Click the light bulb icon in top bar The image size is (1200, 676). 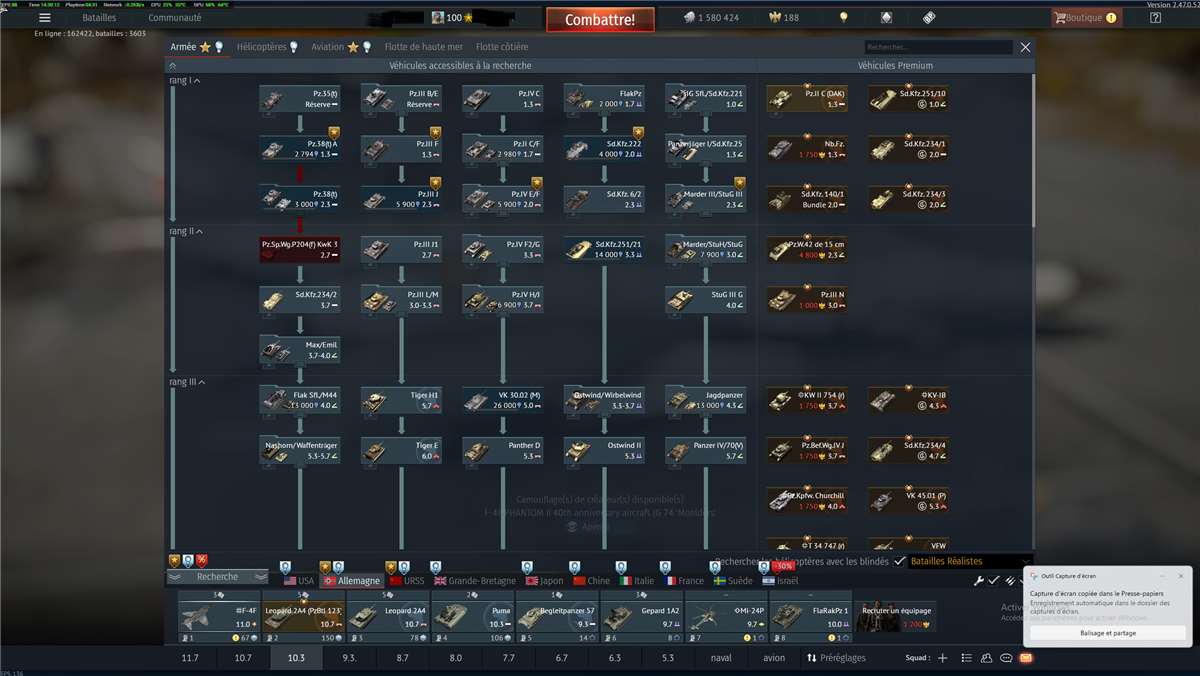pyautogui.click(x=843, y=18)
